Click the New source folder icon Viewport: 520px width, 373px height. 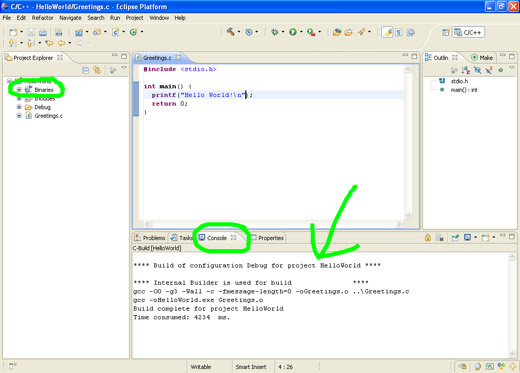coord(97,32)
